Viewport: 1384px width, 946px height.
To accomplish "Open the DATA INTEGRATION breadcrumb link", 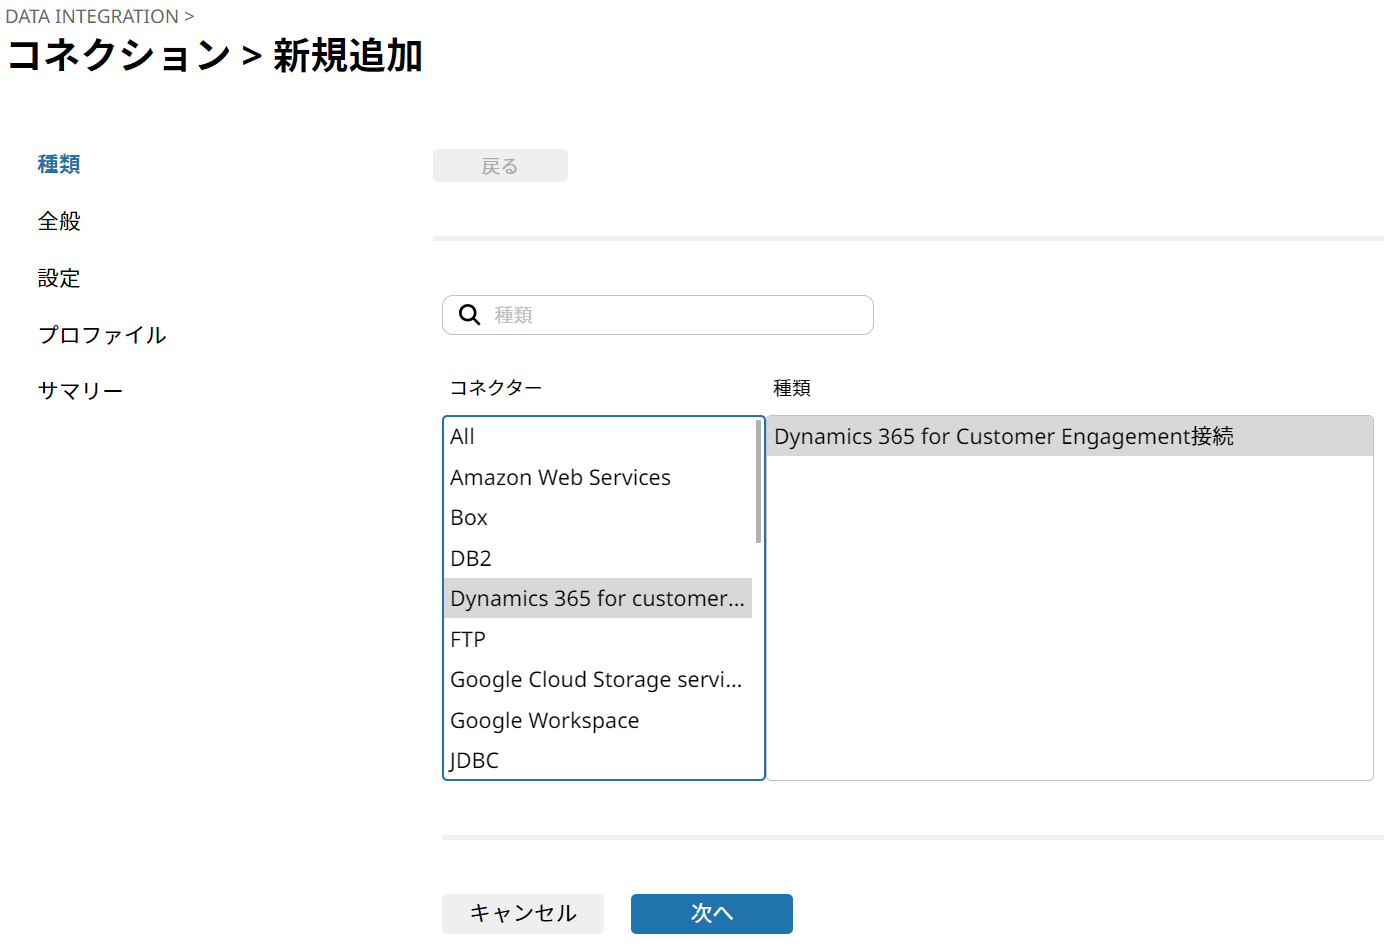I will click(x=92, y=16).
